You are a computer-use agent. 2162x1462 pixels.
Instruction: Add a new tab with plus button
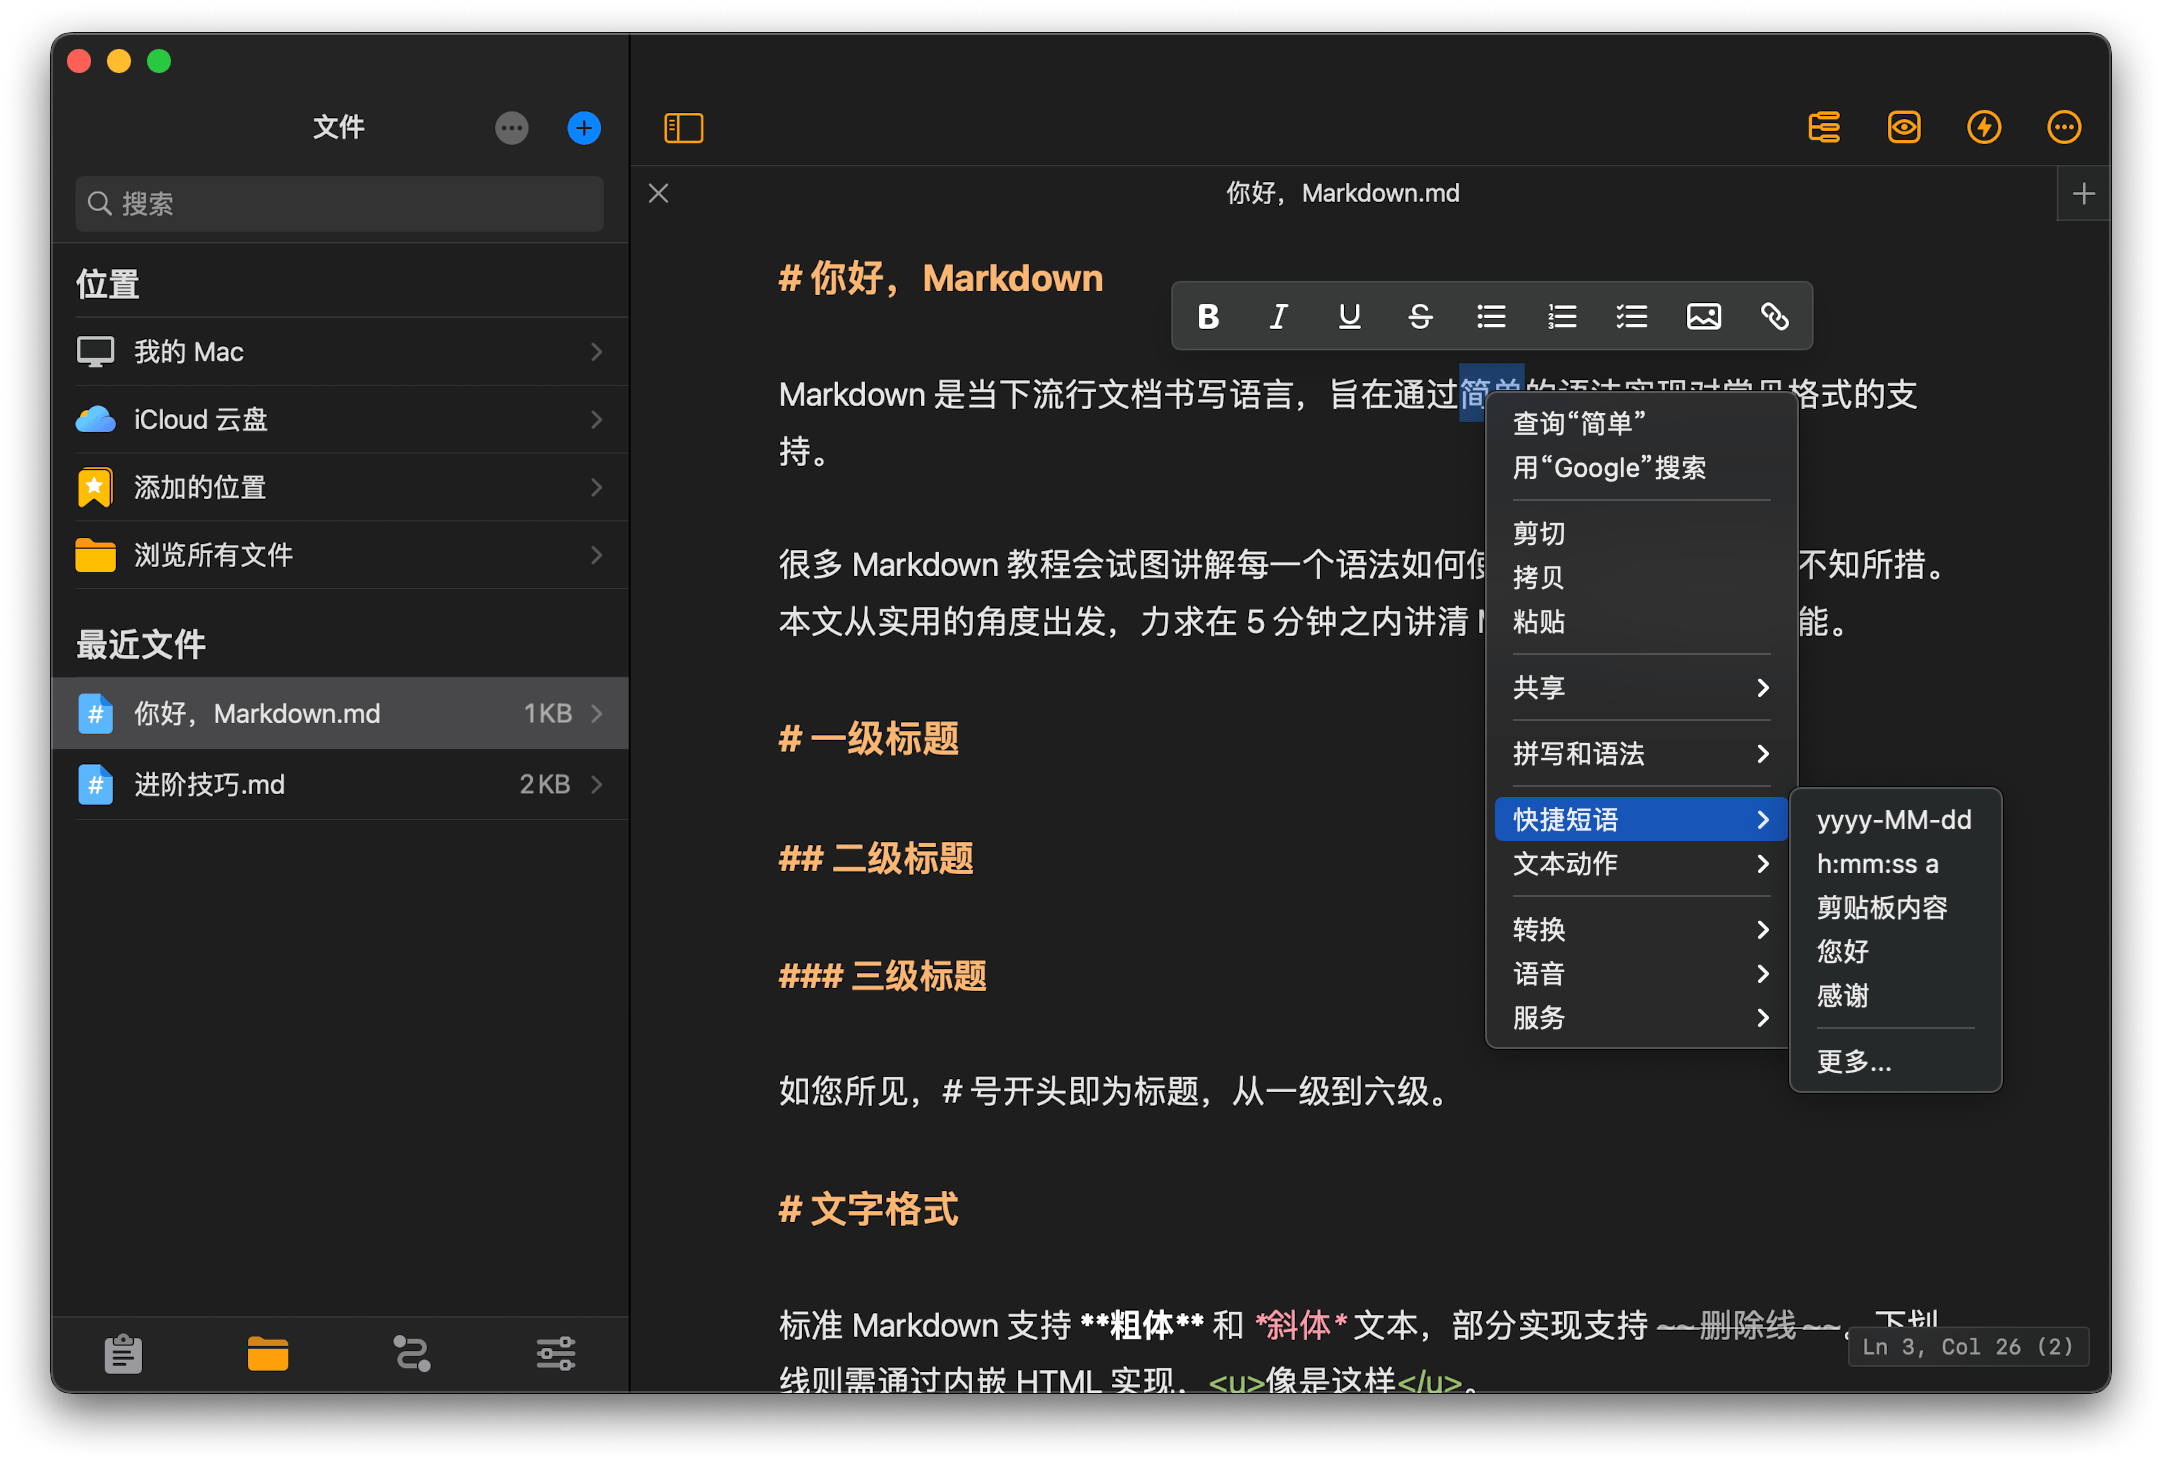pyautogui.click(x=2084, y=193)
